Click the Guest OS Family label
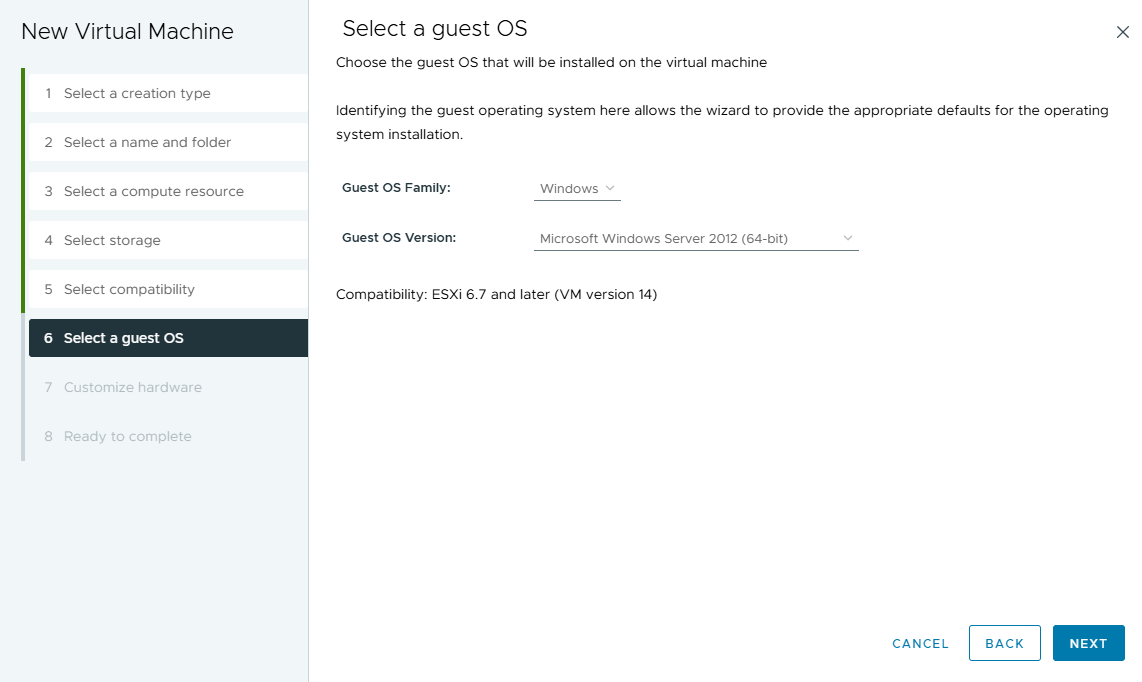Image resolution: width=1142 pixels, height=682 pixels. [x=396, y=187]
